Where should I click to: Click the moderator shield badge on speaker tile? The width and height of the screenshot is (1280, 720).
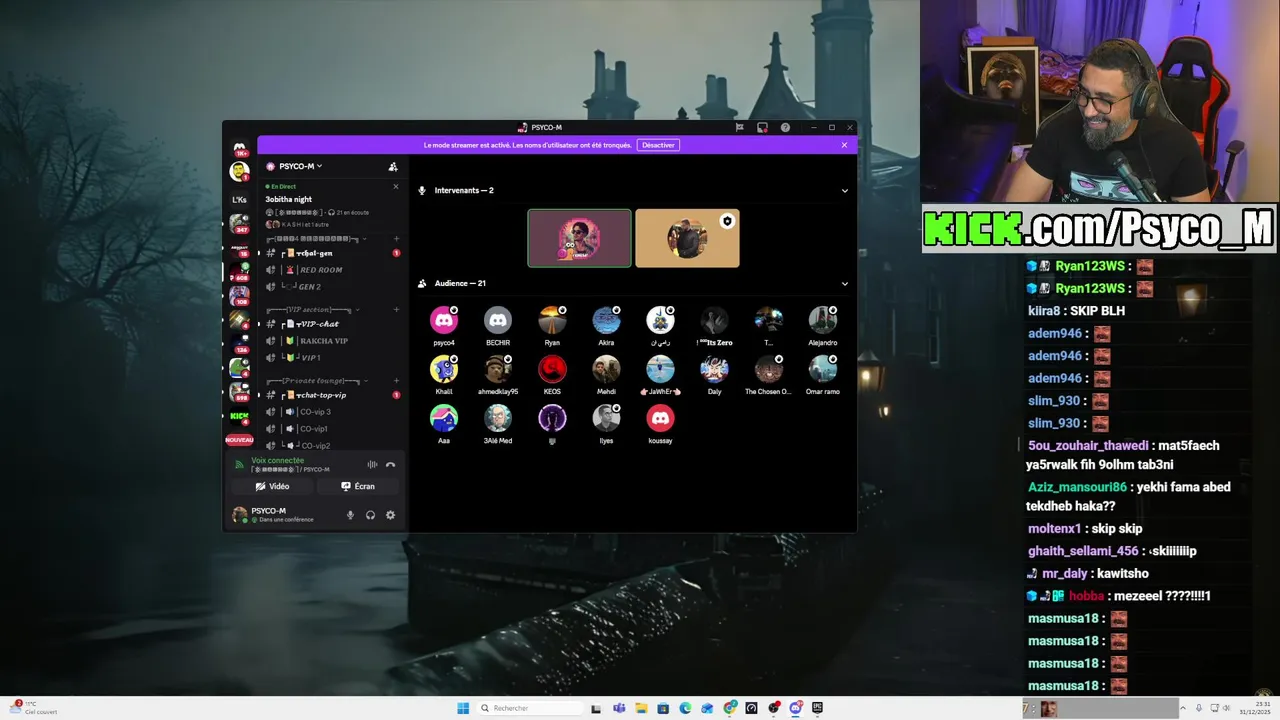pos(727,221)
